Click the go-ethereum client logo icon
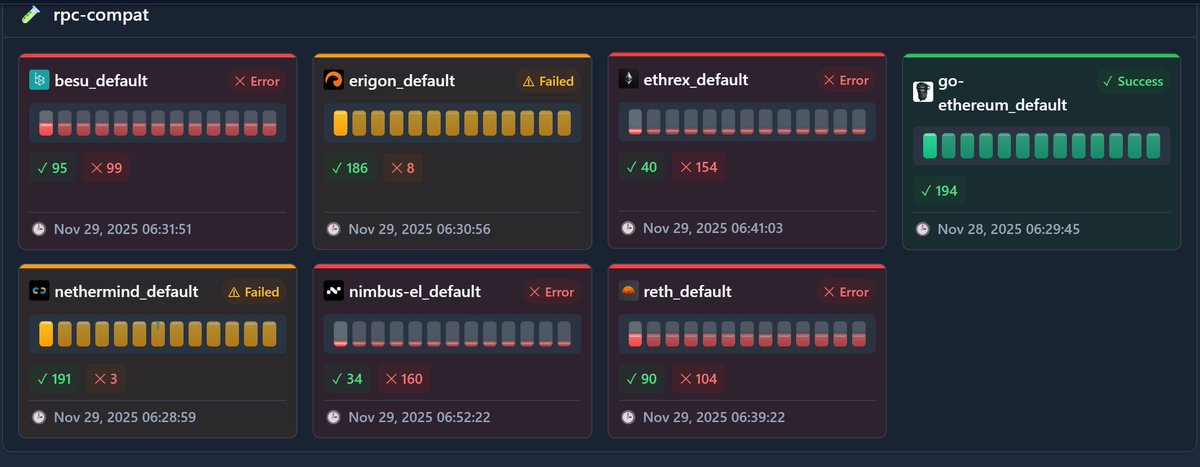The height and width of the screenshot is (467, 1200). (923, 92)
